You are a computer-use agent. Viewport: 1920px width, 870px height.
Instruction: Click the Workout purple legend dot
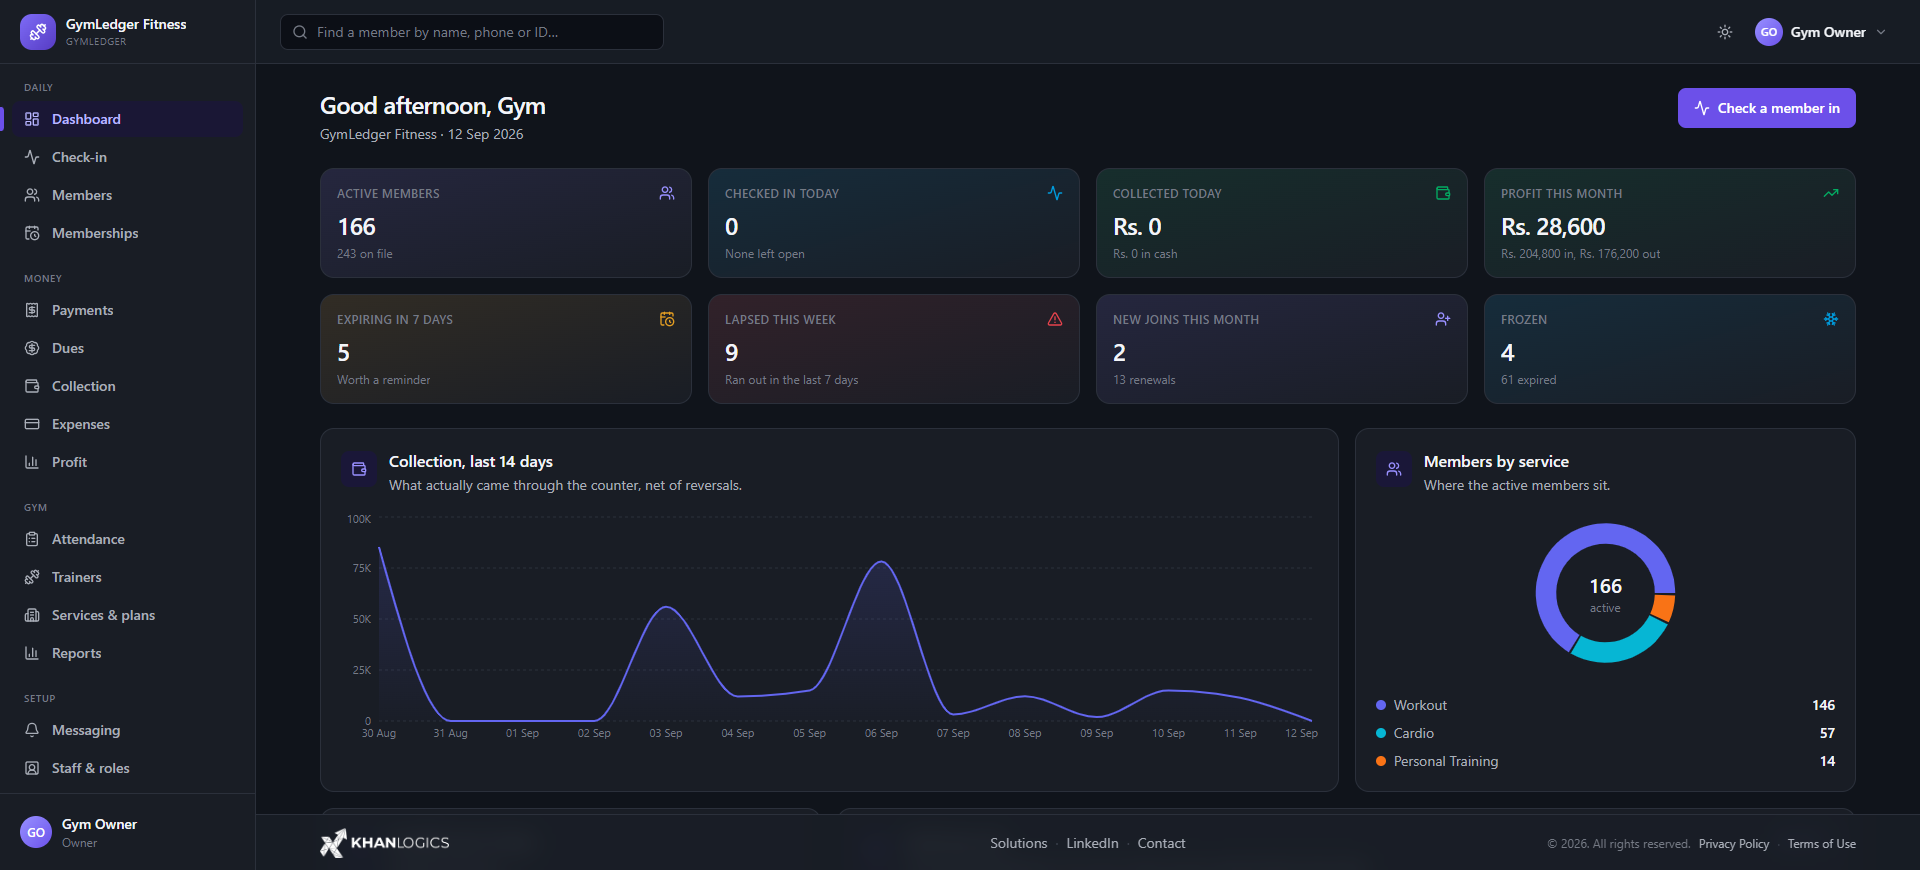[x=1381, y=705]
